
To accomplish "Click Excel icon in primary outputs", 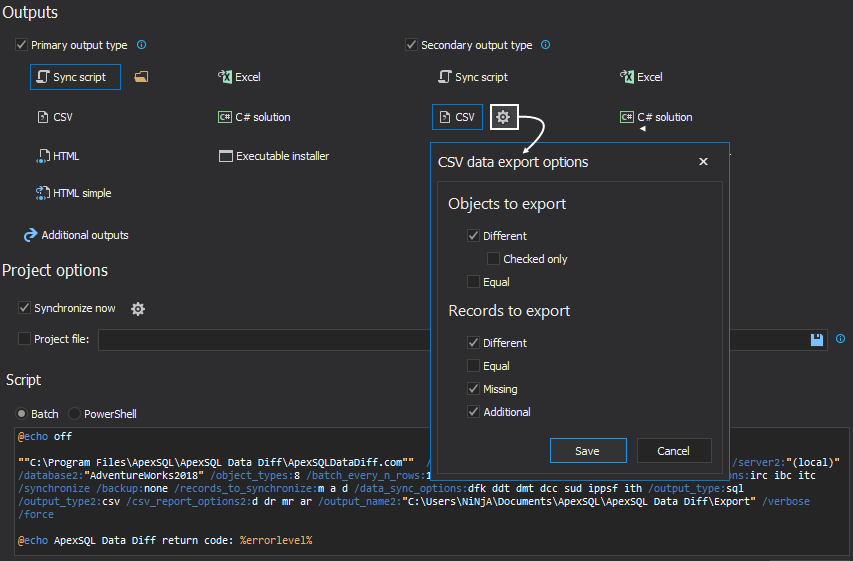I will [x=225, y=77].
